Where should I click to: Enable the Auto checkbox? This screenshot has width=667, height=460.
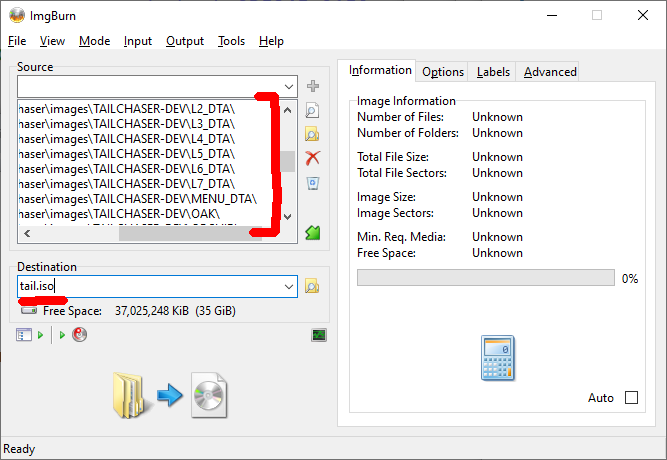(631, 398)
